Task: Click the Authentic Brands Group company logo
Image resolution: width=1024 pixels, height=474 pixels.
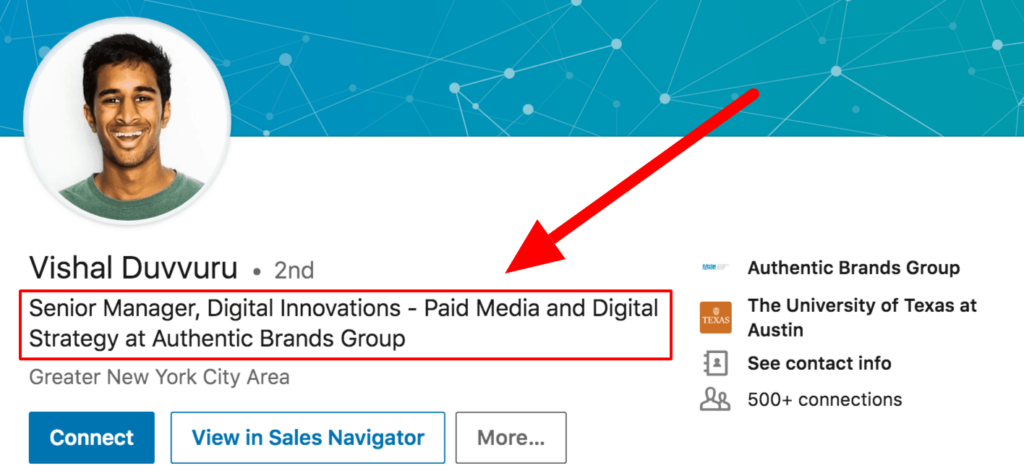Action: [715, 268]
